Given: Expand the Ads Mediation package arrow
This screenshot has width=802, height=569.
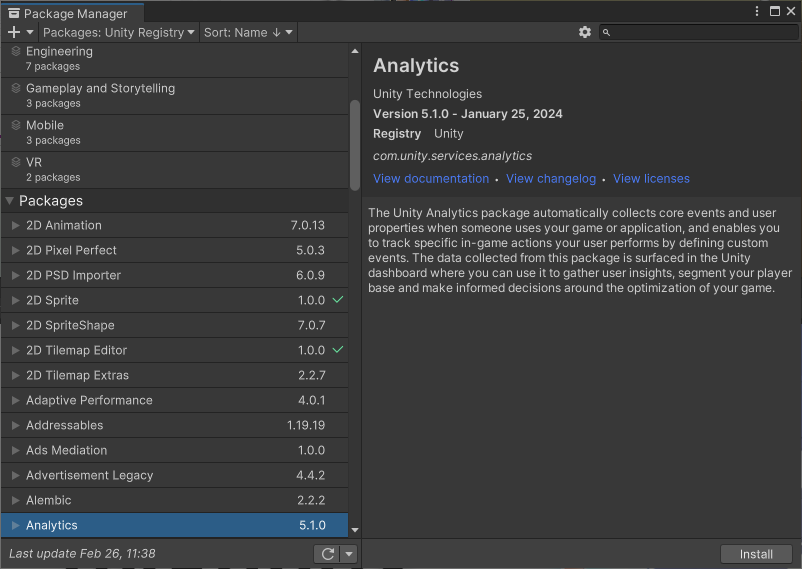Looking at the screenshot, I should tap(15, 450).
